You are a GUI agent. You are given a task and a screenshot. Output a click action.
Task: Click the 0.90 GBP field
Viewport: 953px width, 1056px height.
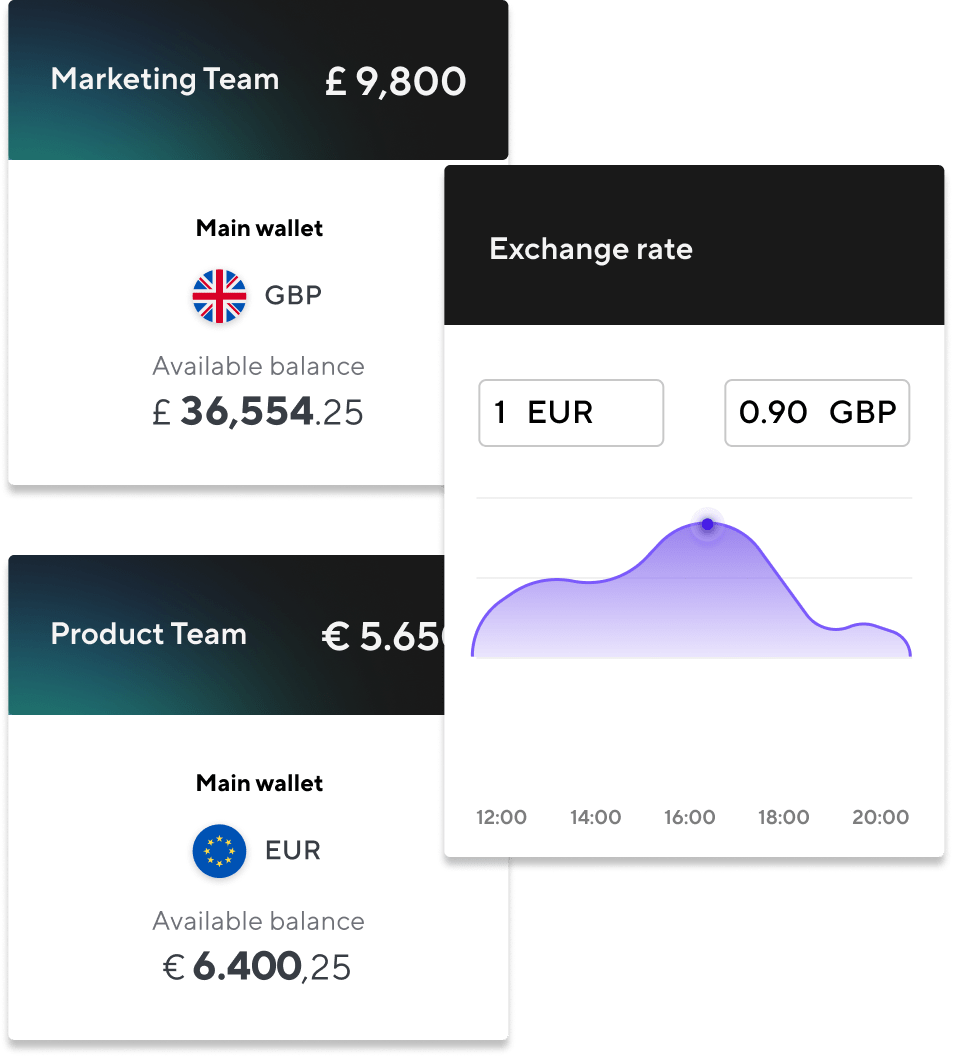click(x=817, y=413)
